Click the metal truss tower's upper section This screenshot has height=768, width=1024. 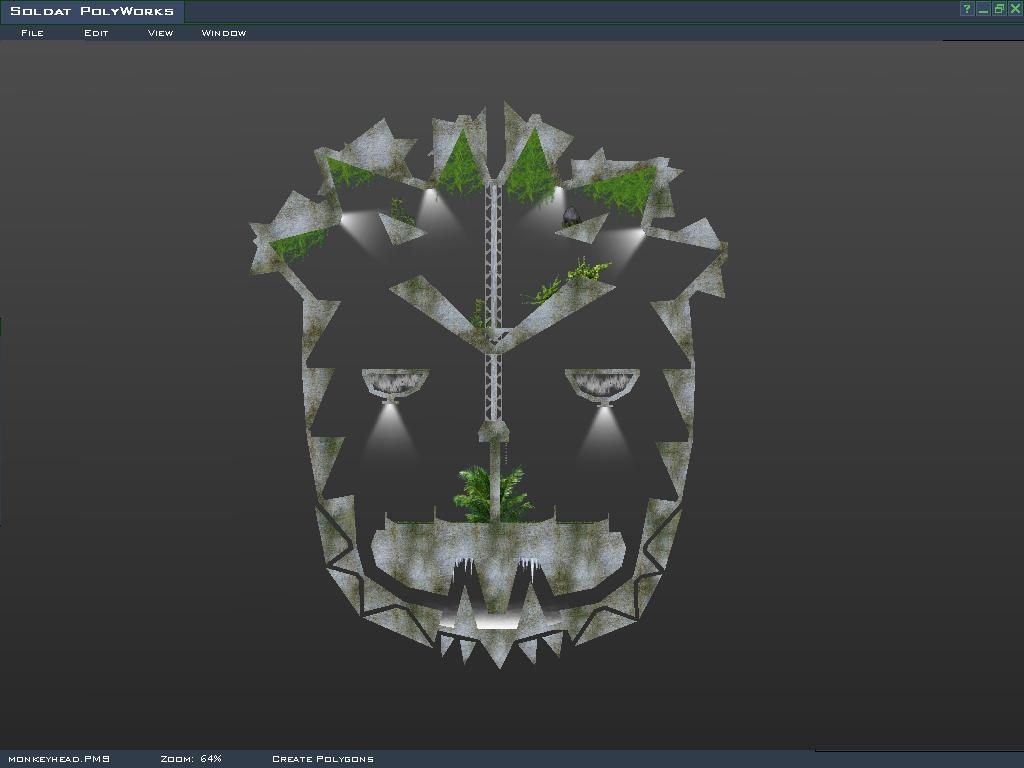492,250
